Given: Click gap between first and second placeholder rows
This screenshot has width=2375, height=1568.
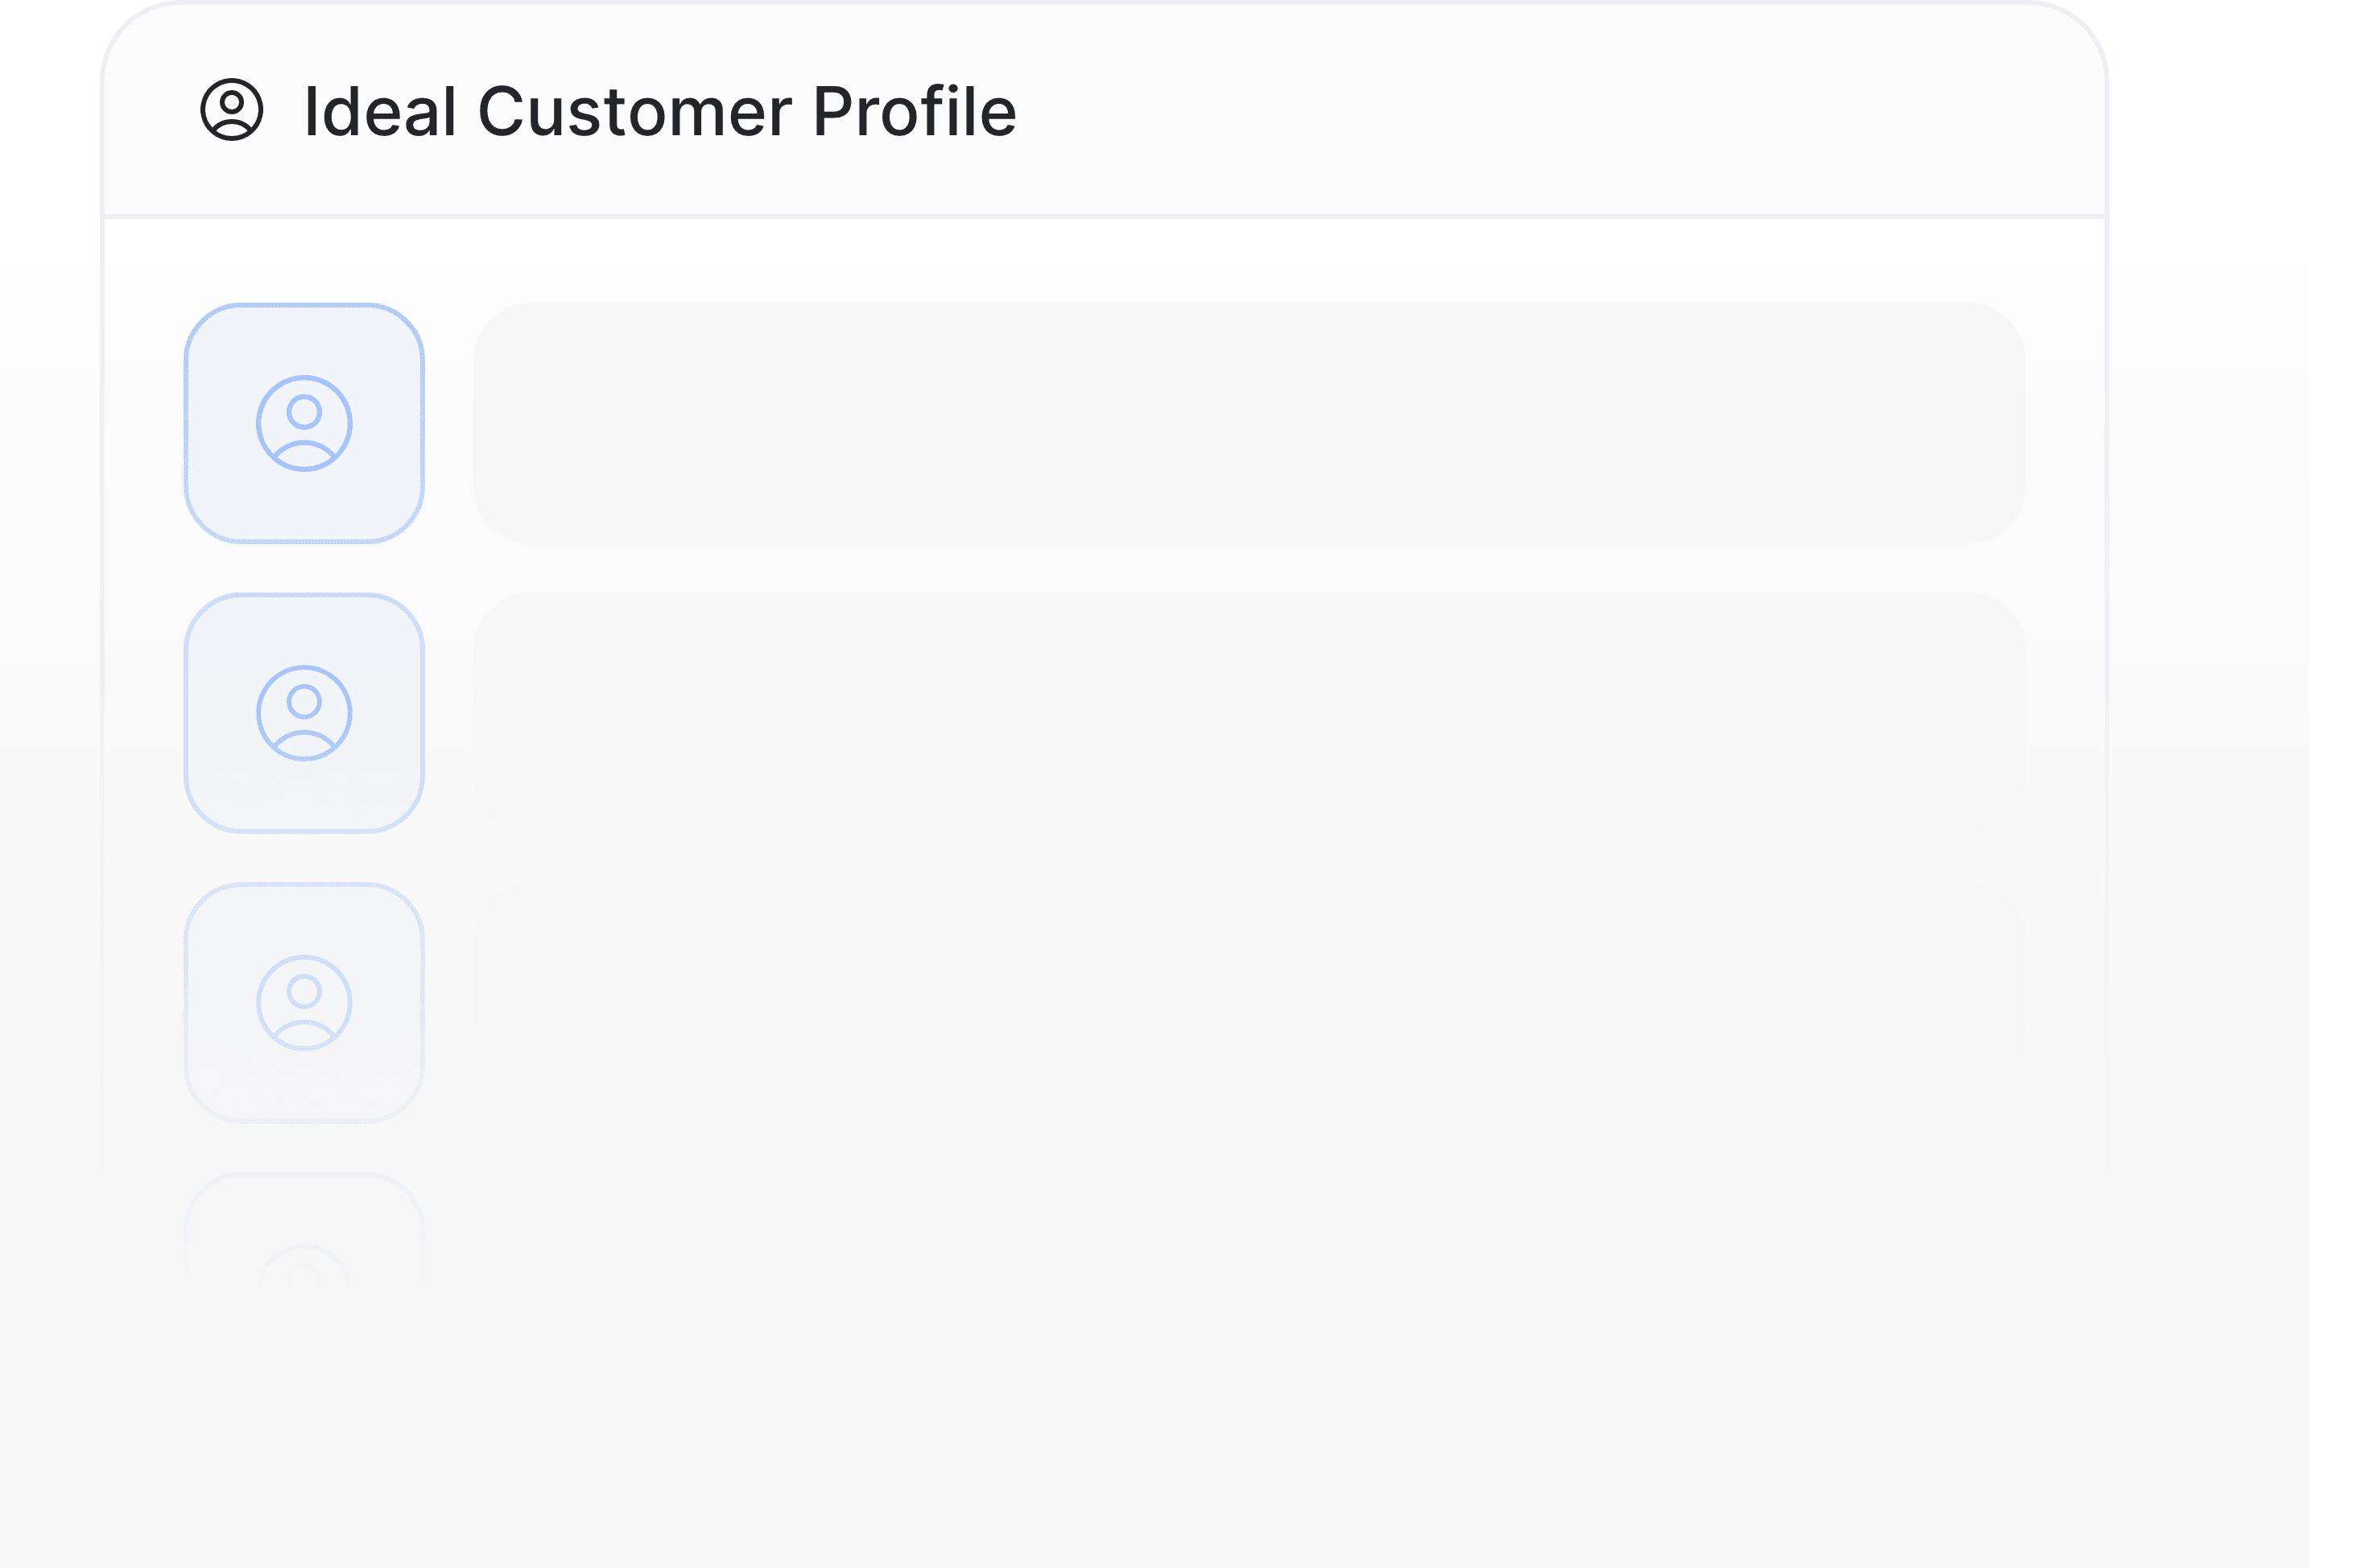Looking at the screenshot, I should click(x=1249, y=569).
